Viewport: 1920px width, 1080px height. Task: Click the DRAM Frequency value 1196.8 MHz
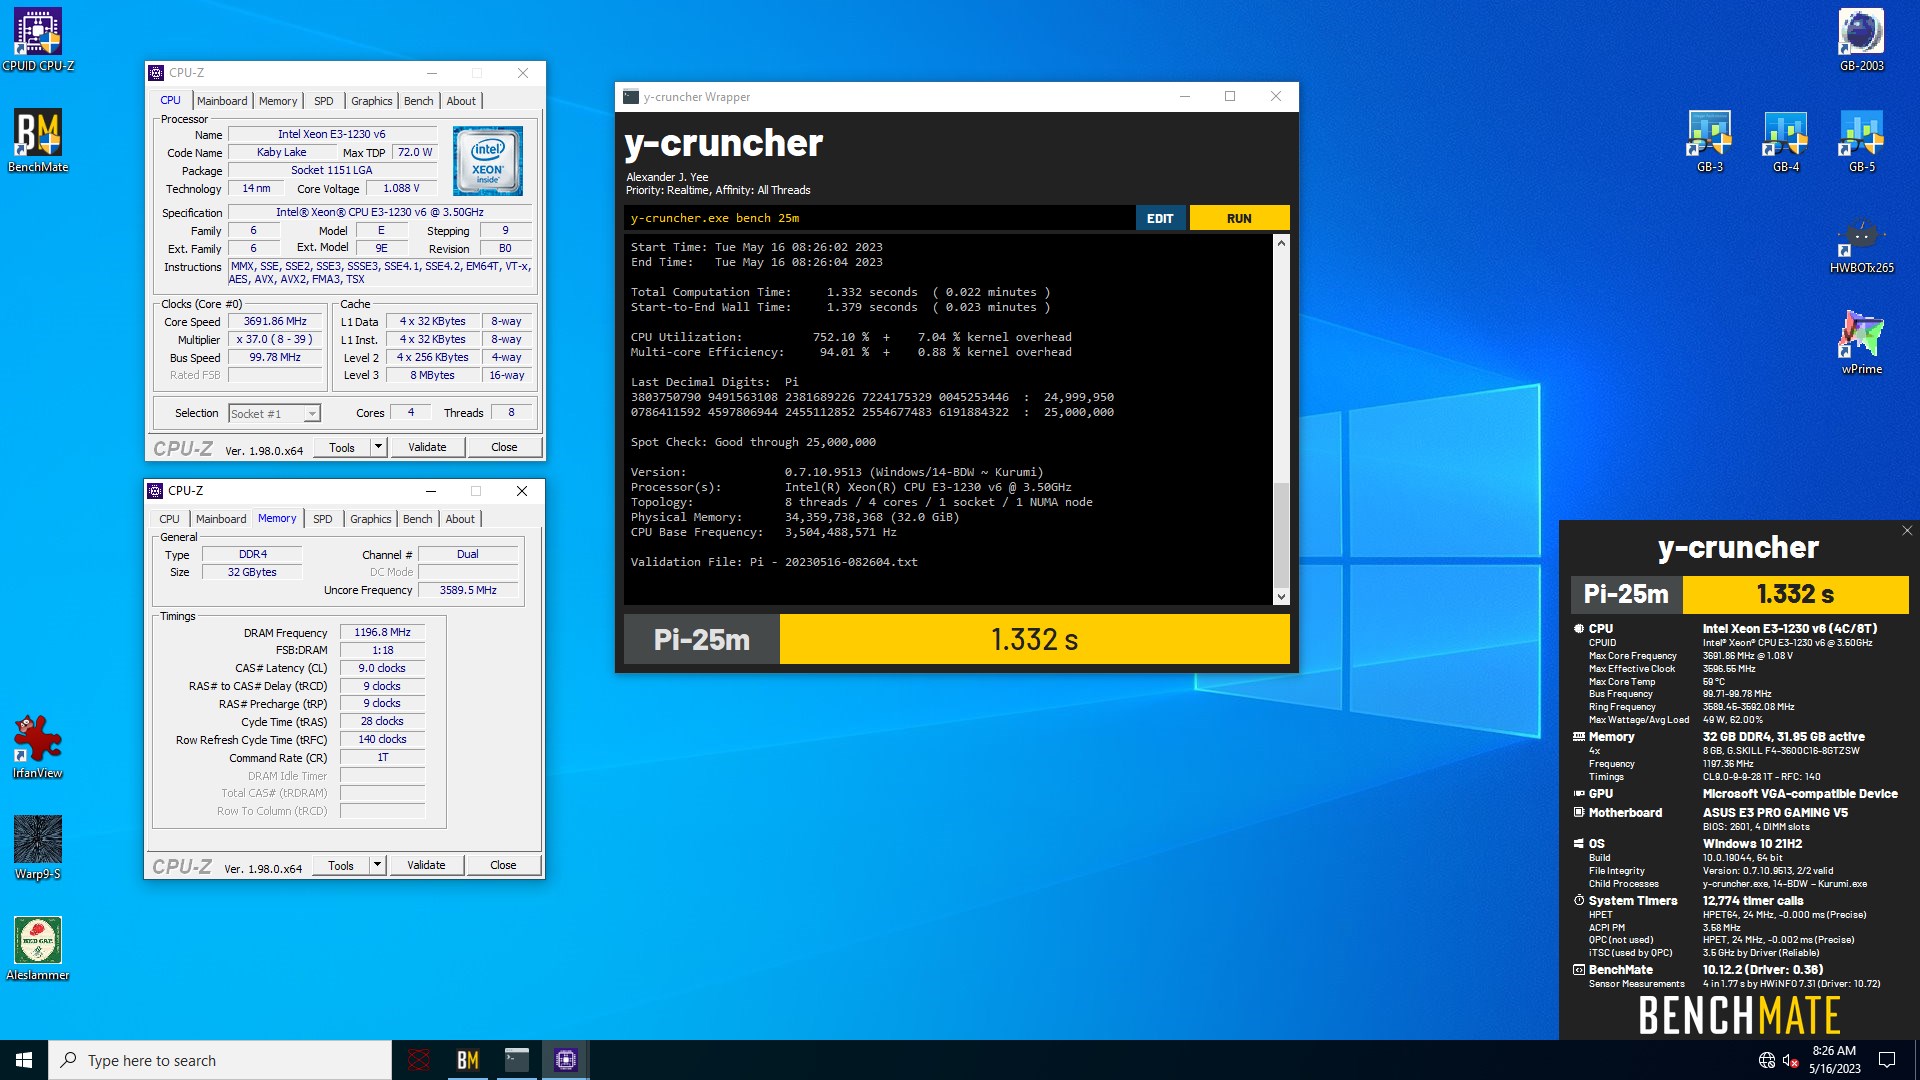tap(382, 632)
